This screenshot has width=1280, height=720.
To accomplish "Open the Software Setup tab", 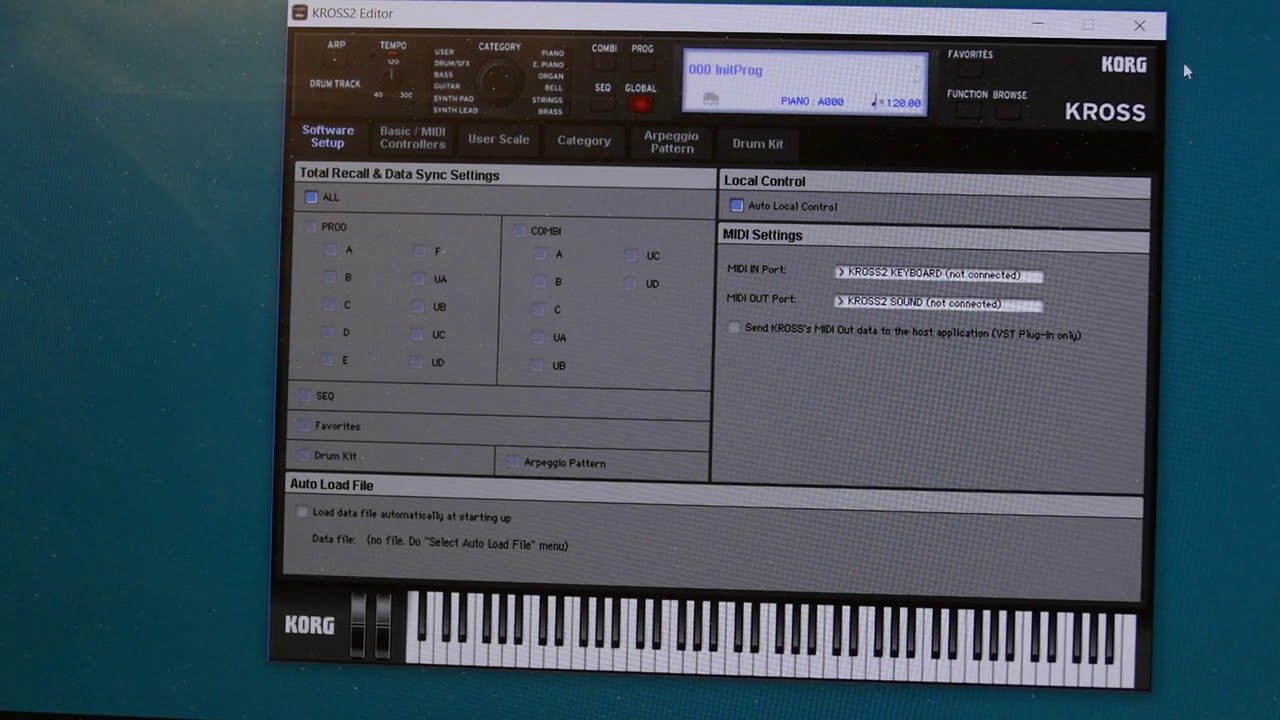I will tap(327, 137).
